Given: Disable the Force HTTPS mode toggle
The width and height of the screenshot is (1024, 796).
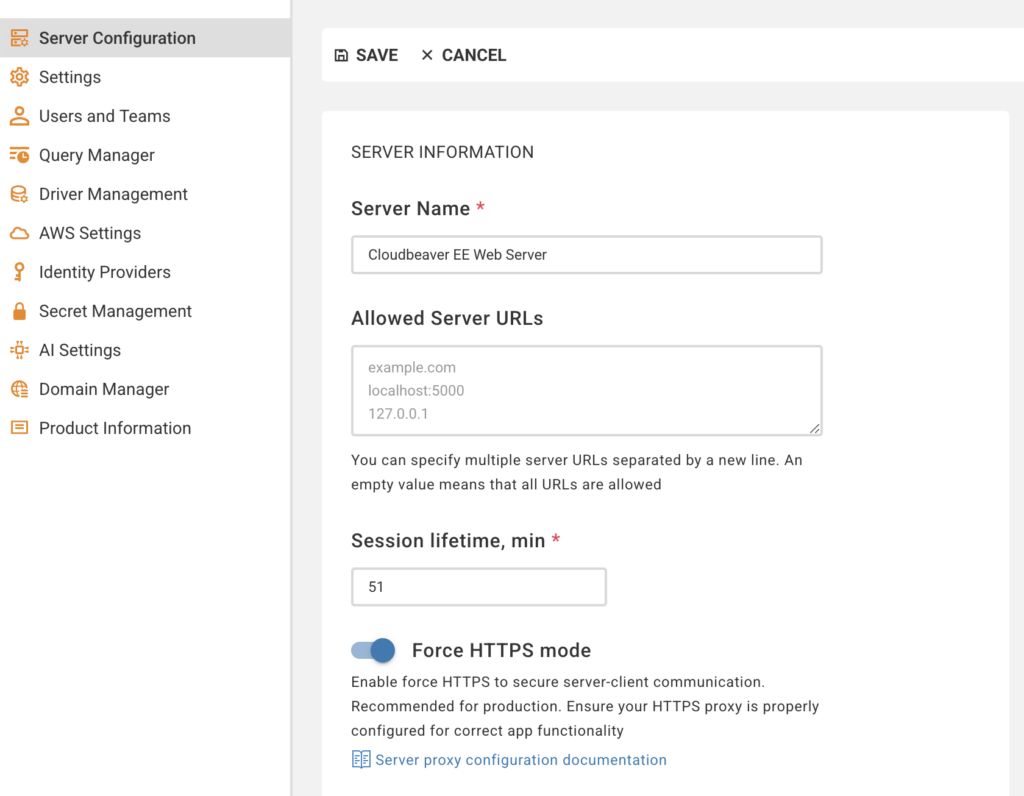Looking at the screenshot, I should coord(373,651).
